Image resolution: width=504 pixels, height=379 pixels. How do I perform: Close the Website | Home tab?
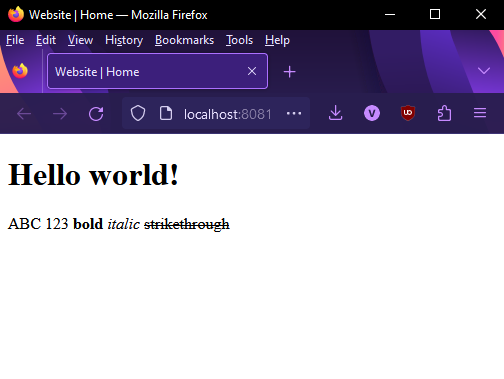coord(252,71)
